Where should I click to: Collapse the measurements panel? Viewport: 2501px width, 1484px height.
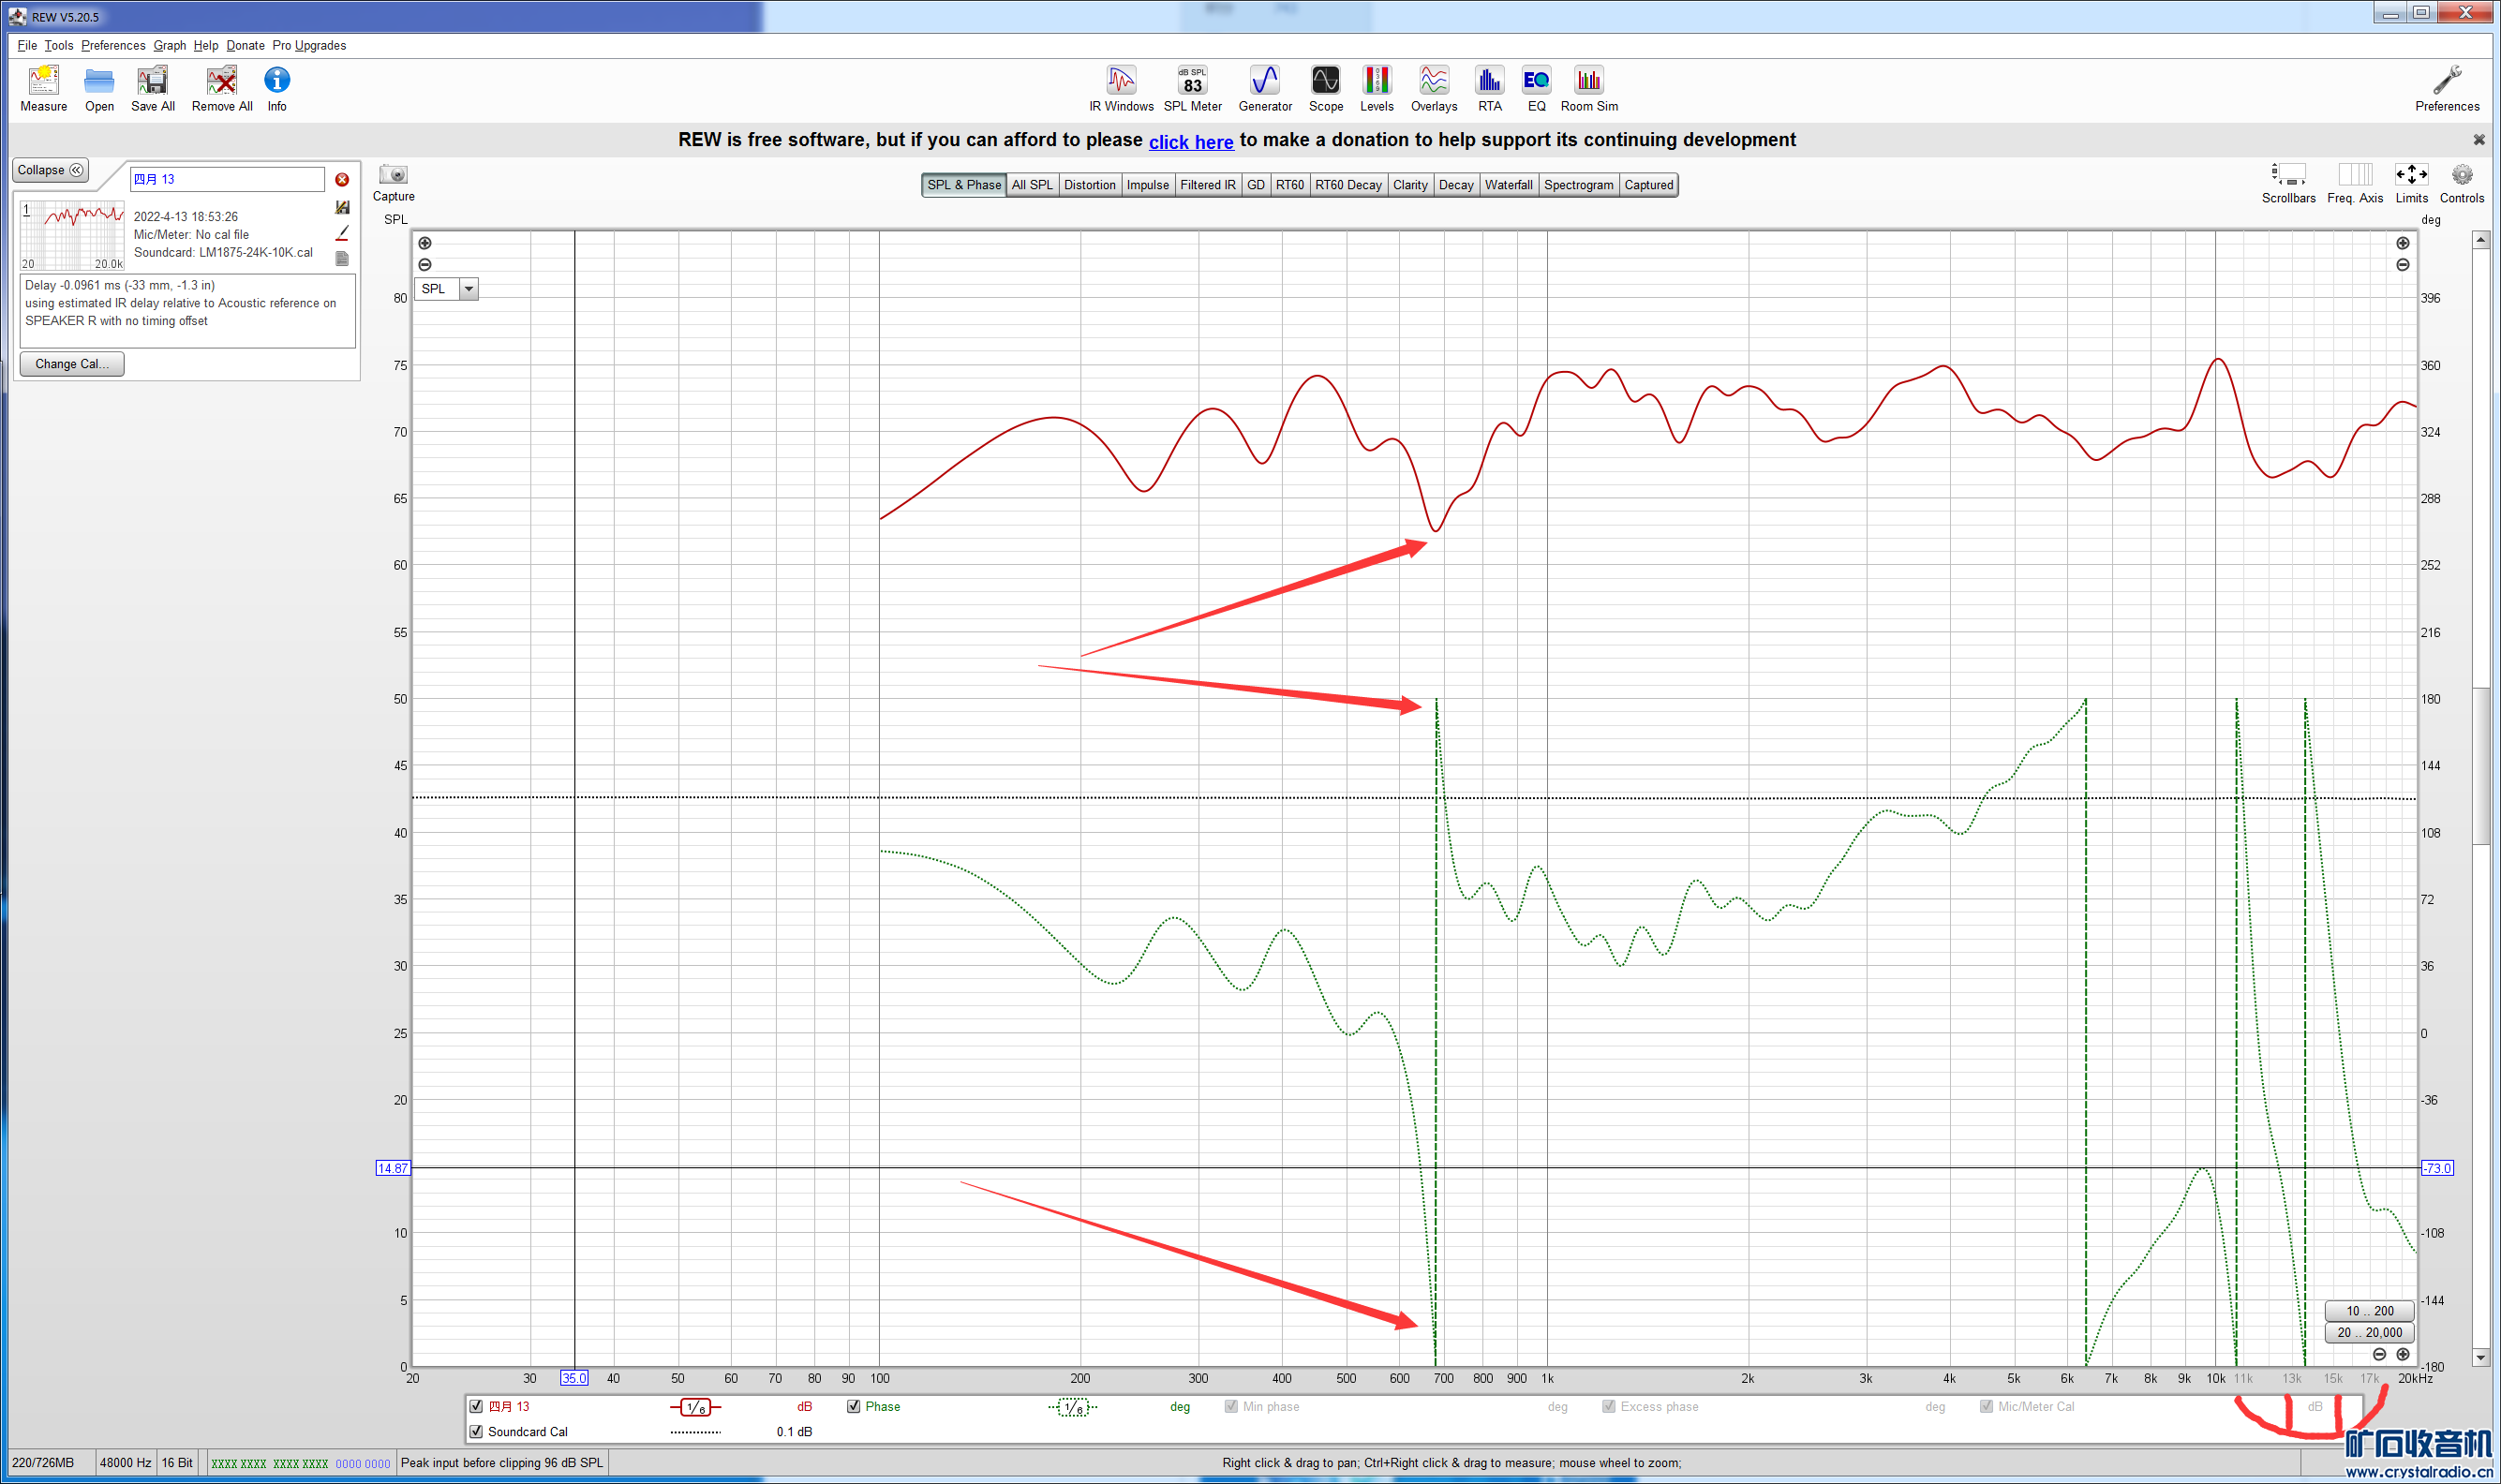pyautogui.click(x=50, y=170)
